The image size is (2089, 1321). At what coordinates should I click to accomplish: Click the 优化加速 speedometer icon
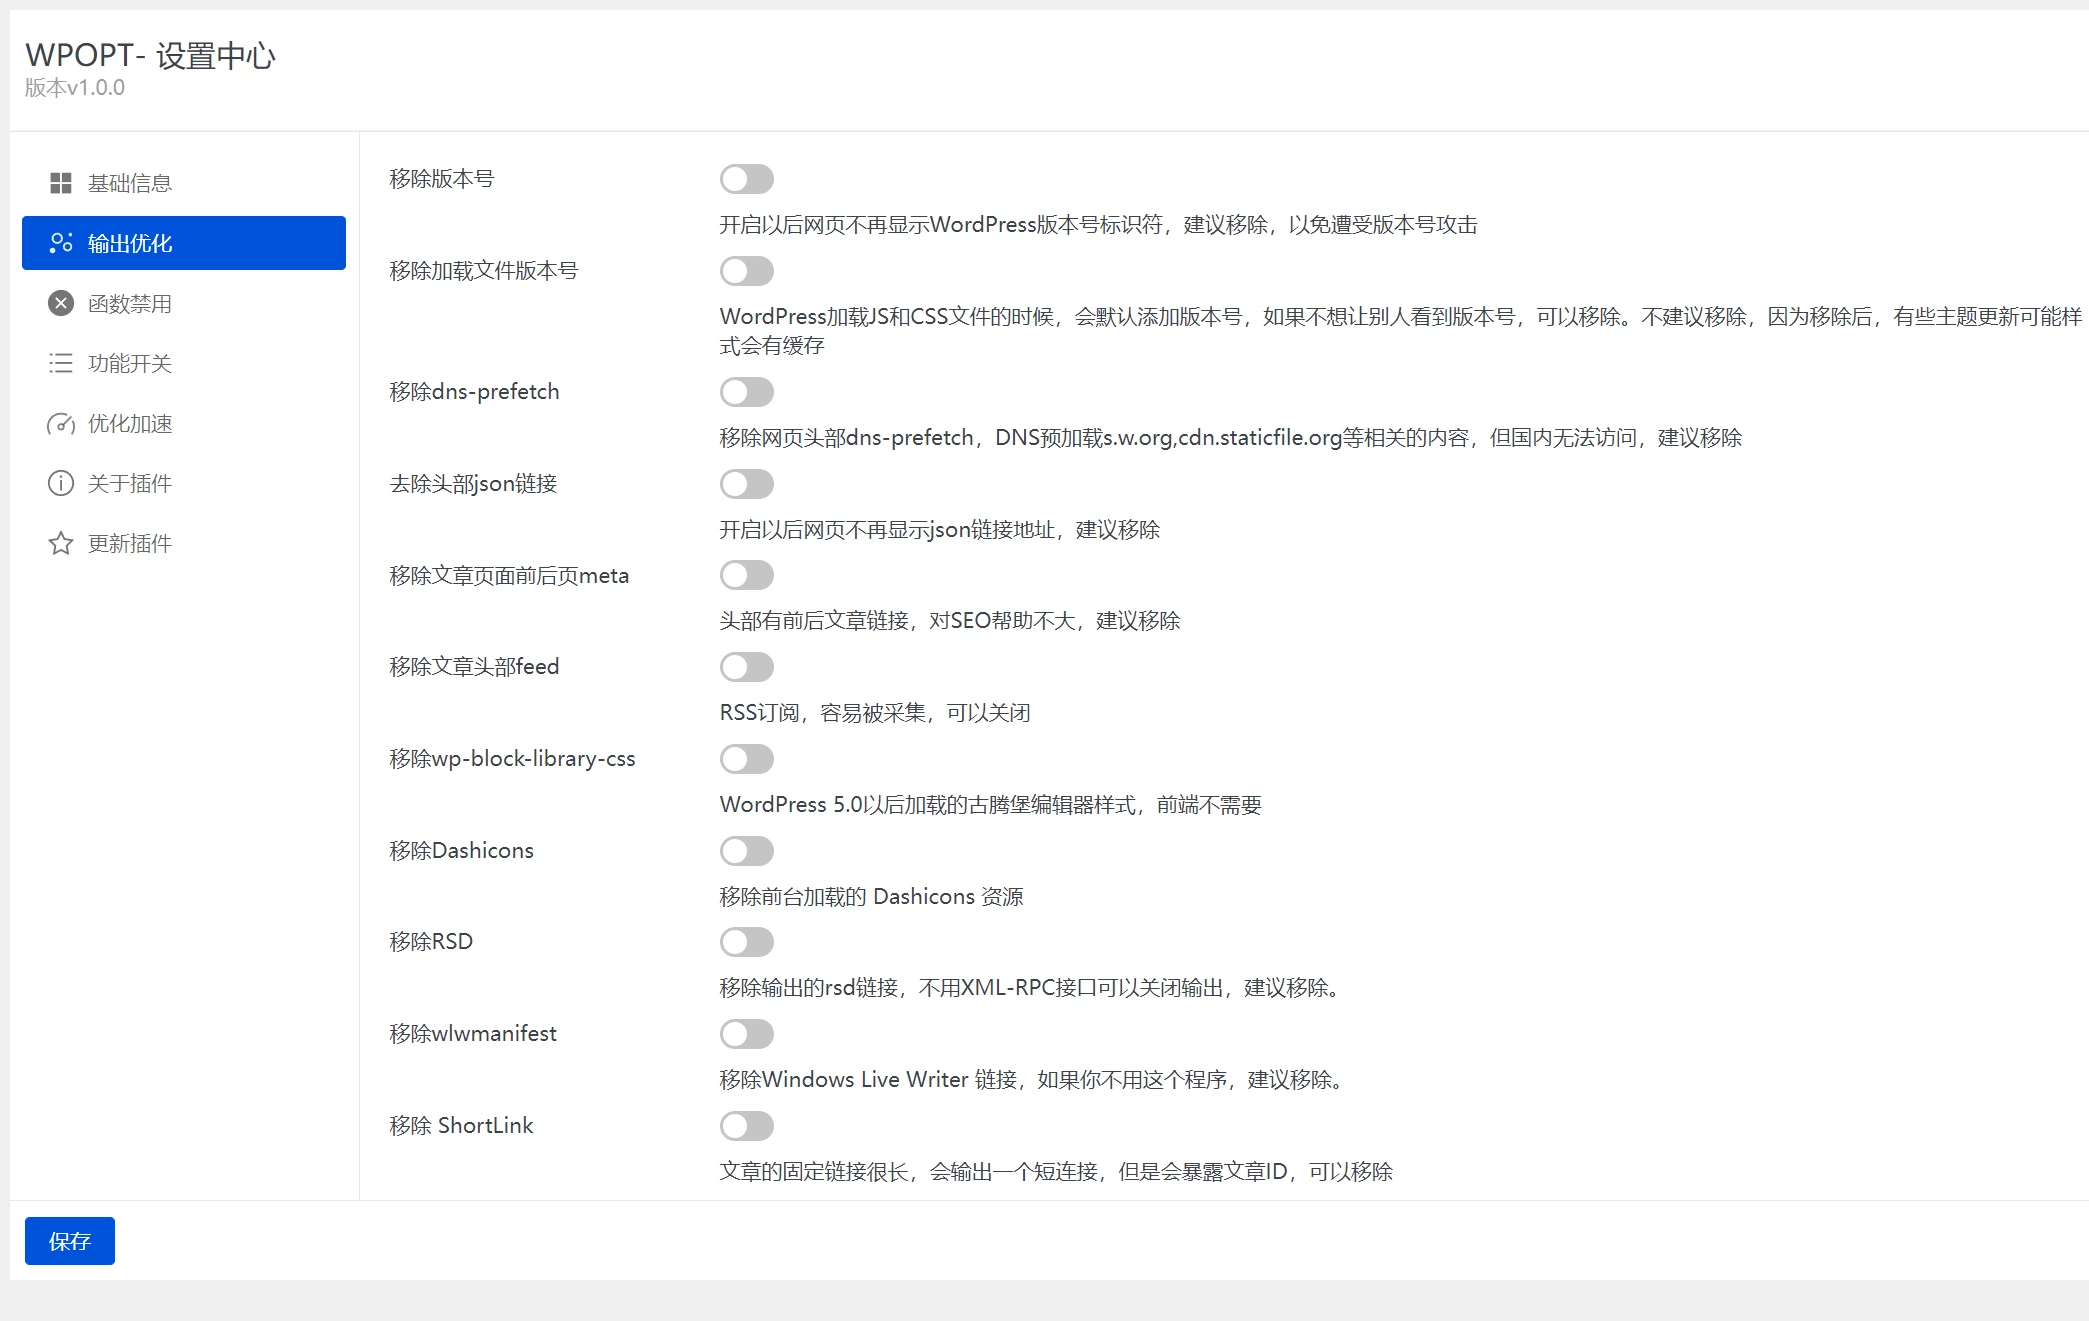pos(61,423)
